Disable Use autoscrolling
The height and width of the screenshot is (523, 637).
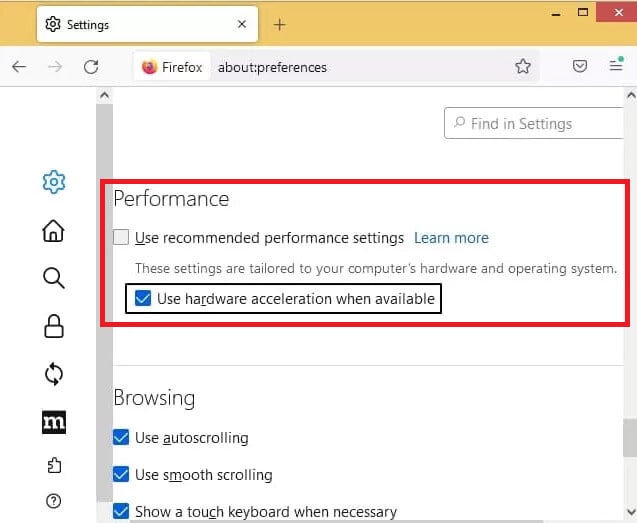[121, 438]
